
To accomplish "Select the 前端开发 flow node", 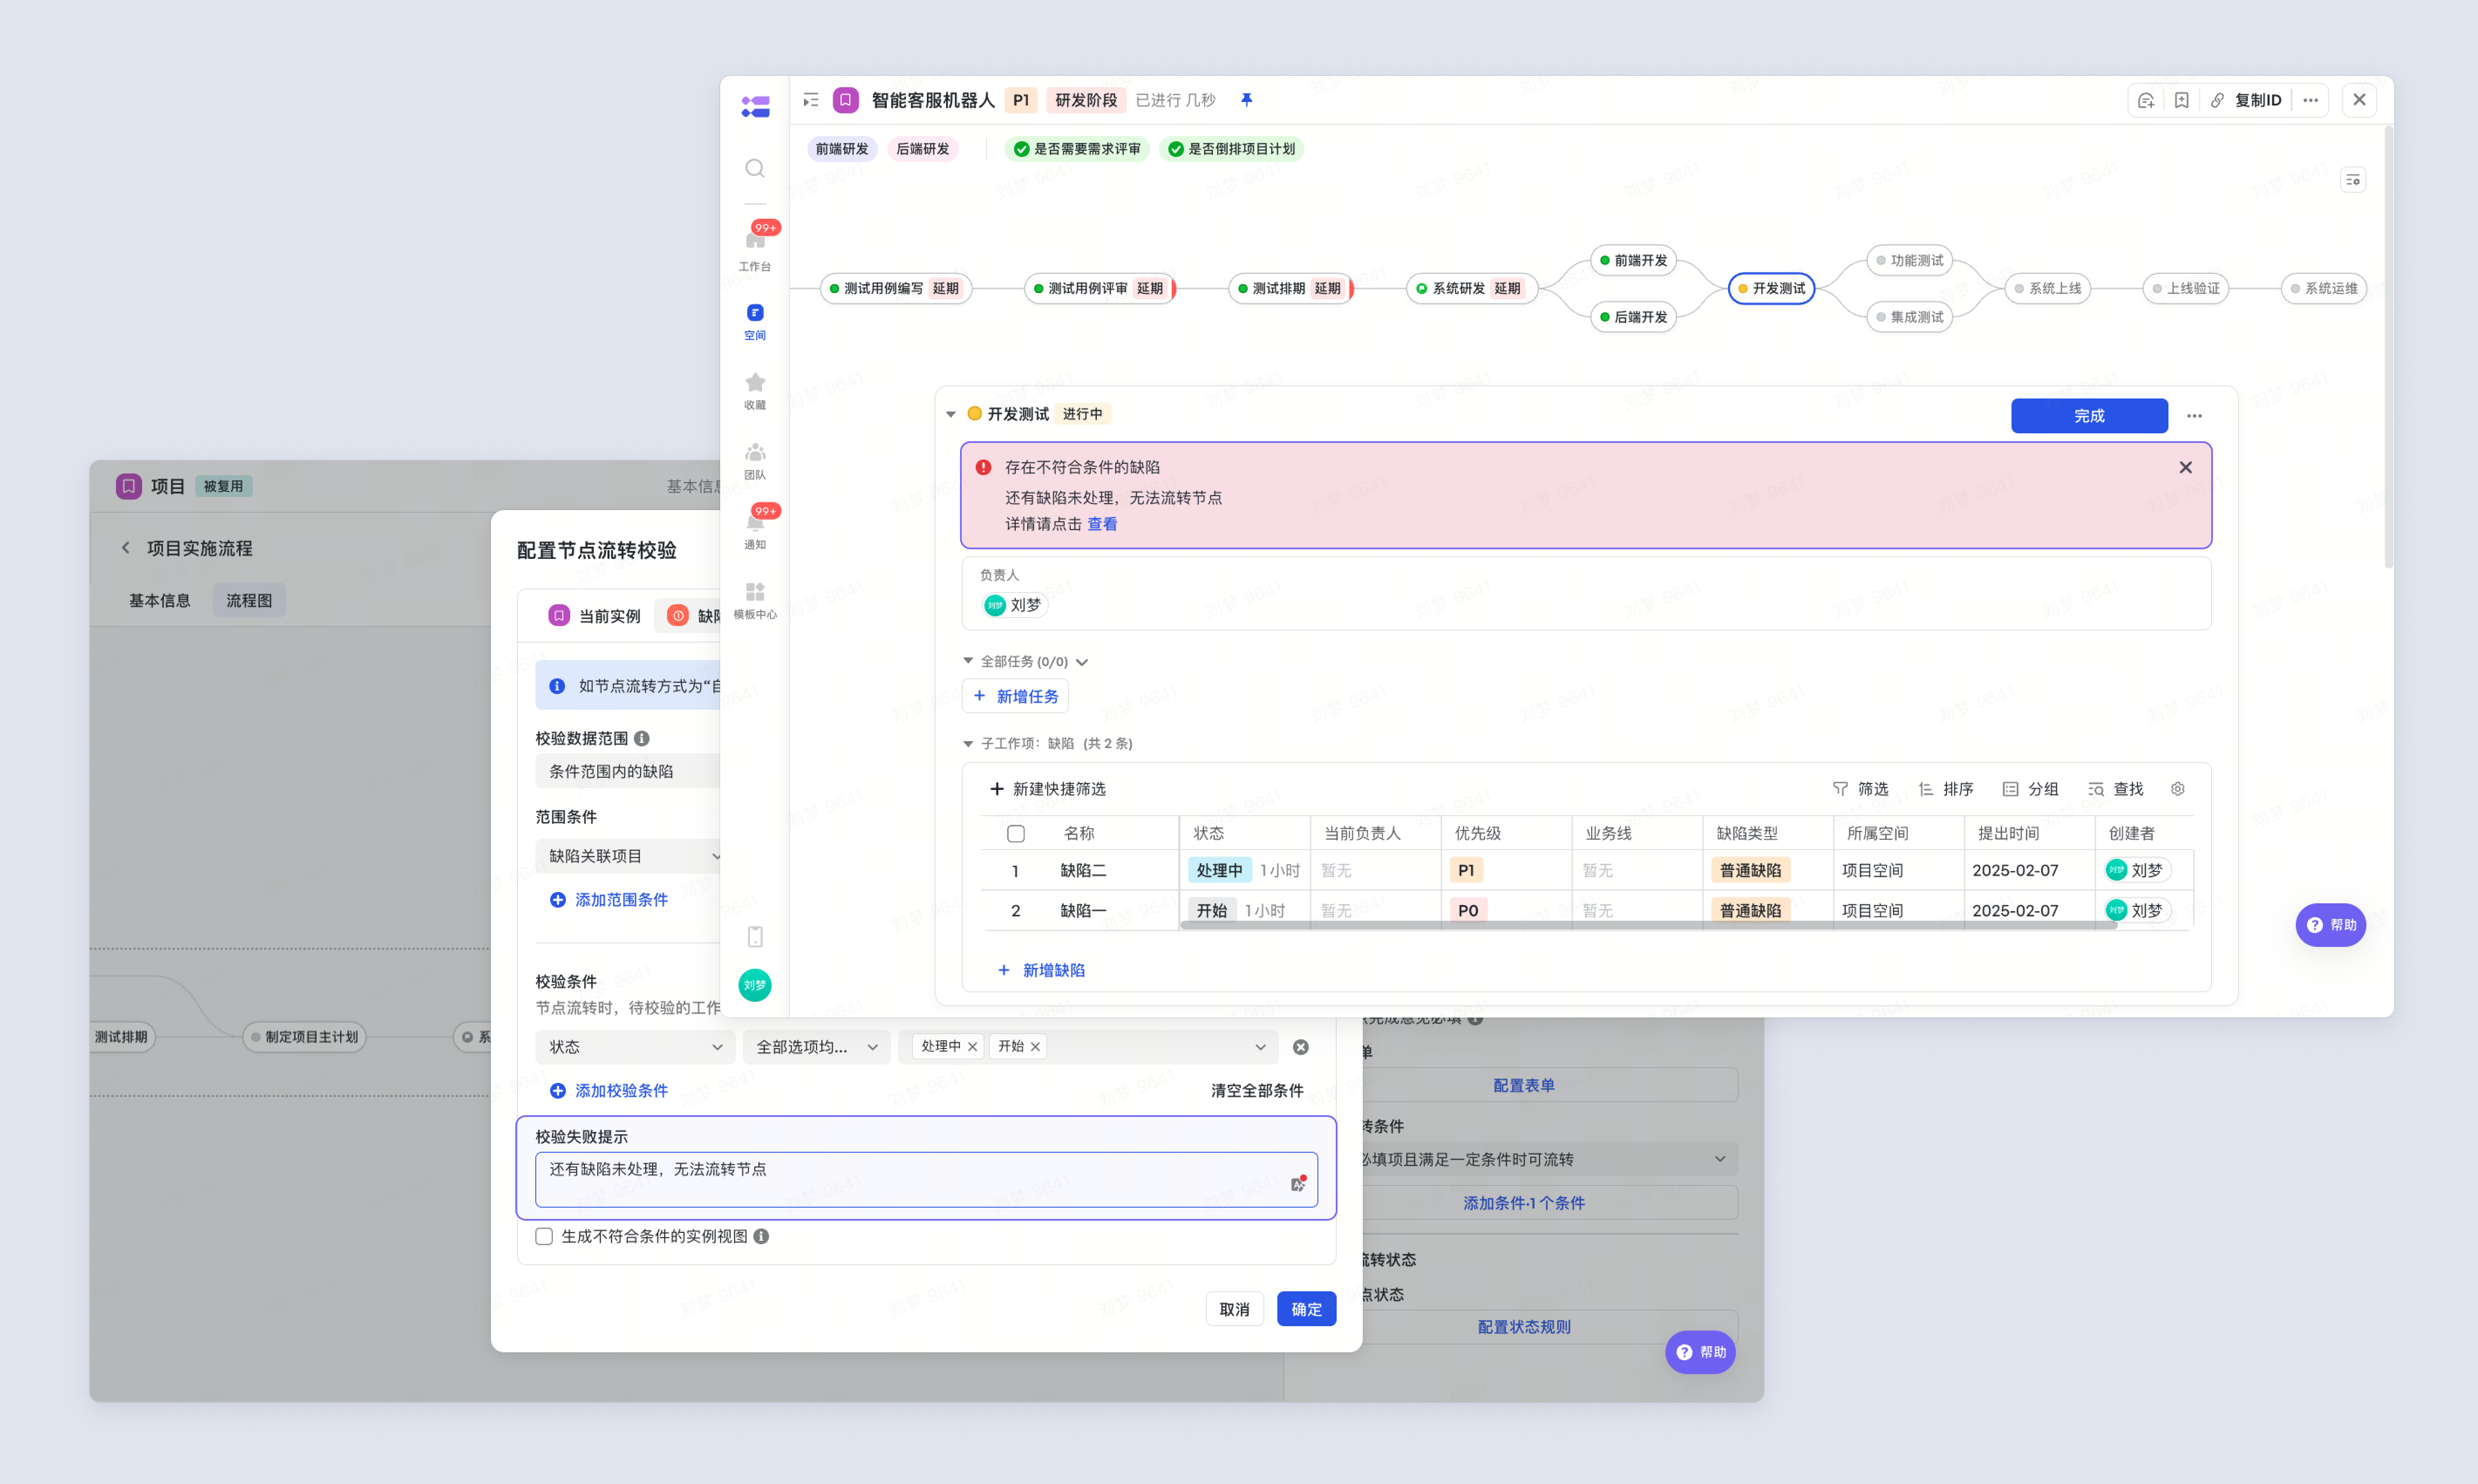I will (x=1633, y=260).
